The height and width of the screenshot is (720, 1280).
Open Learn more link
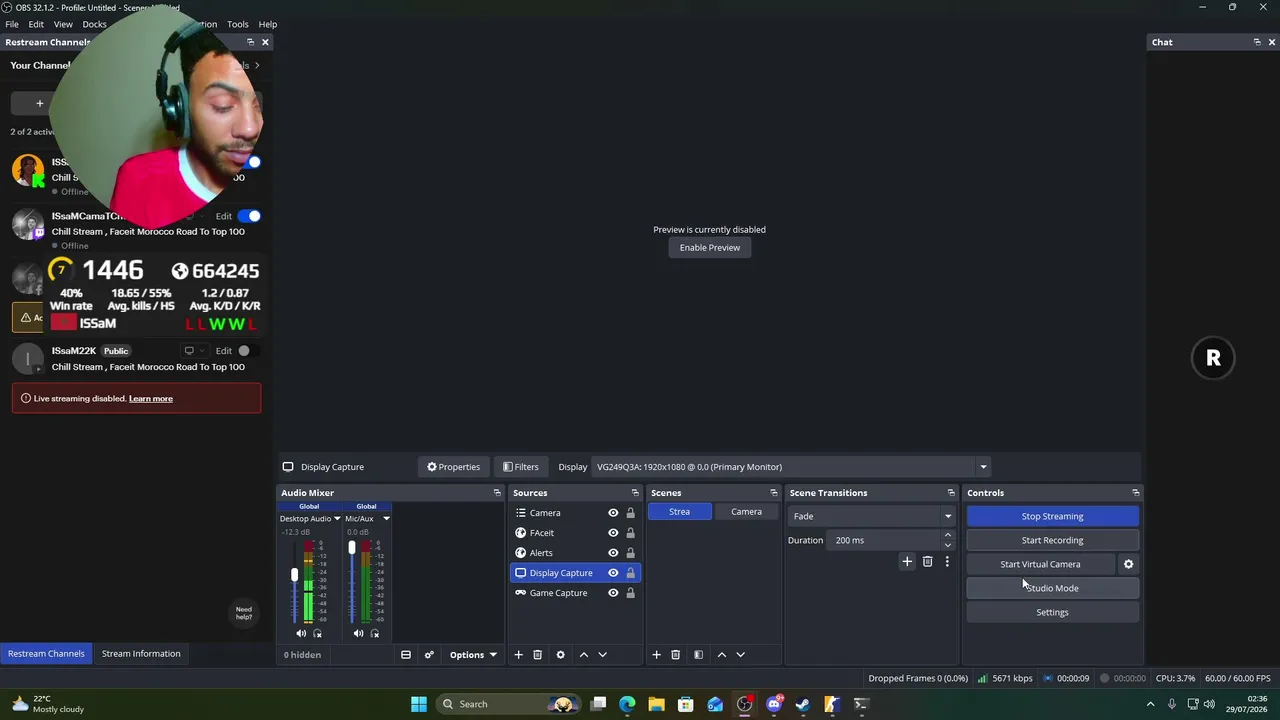click(x=151, y=399)
